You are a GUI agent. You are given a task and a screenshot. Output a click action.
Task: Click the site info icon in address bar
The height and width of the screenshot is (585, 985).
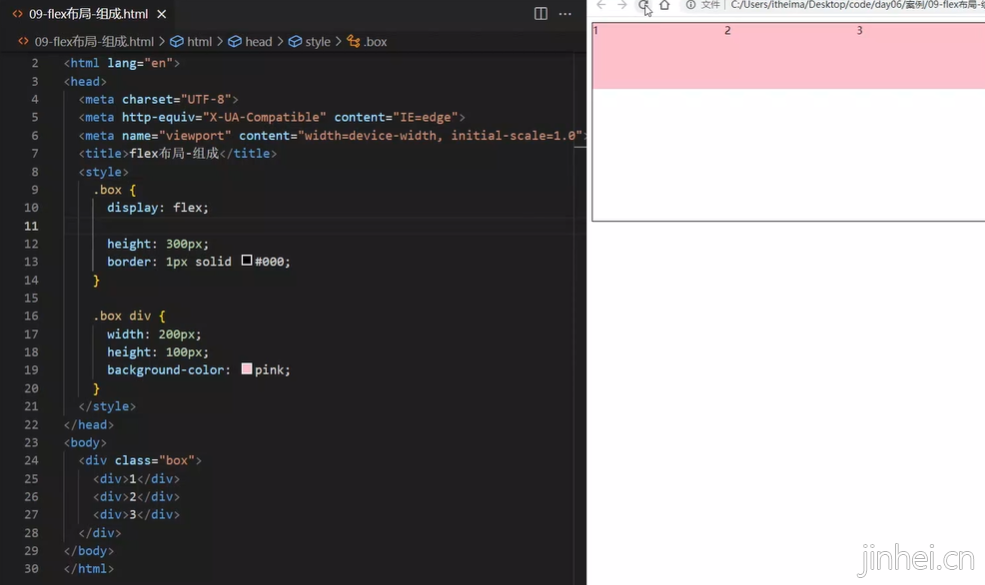point(691,5)
